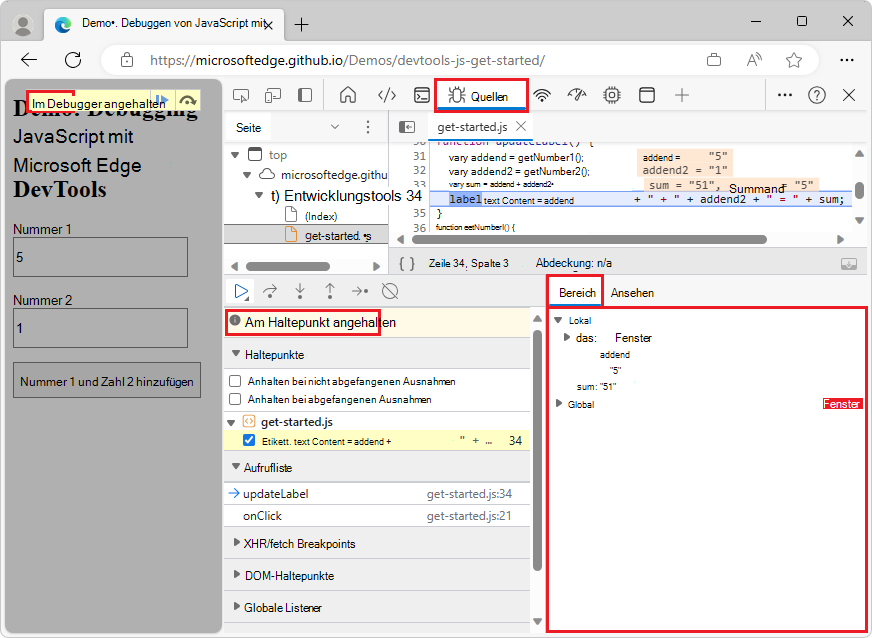Select the Bereich tab
Viewport: 872px width, 638px height.
(577, 293)
